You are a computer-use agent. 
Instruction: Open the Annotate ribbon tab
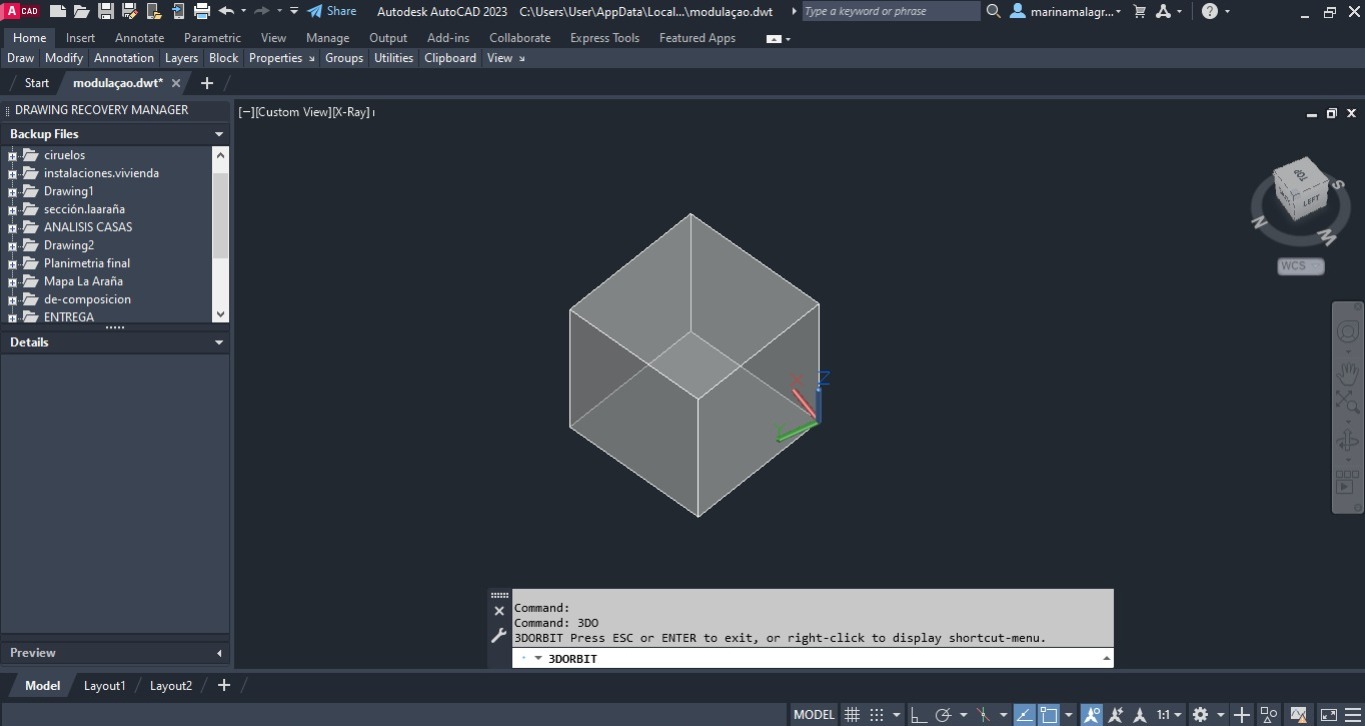140,38
